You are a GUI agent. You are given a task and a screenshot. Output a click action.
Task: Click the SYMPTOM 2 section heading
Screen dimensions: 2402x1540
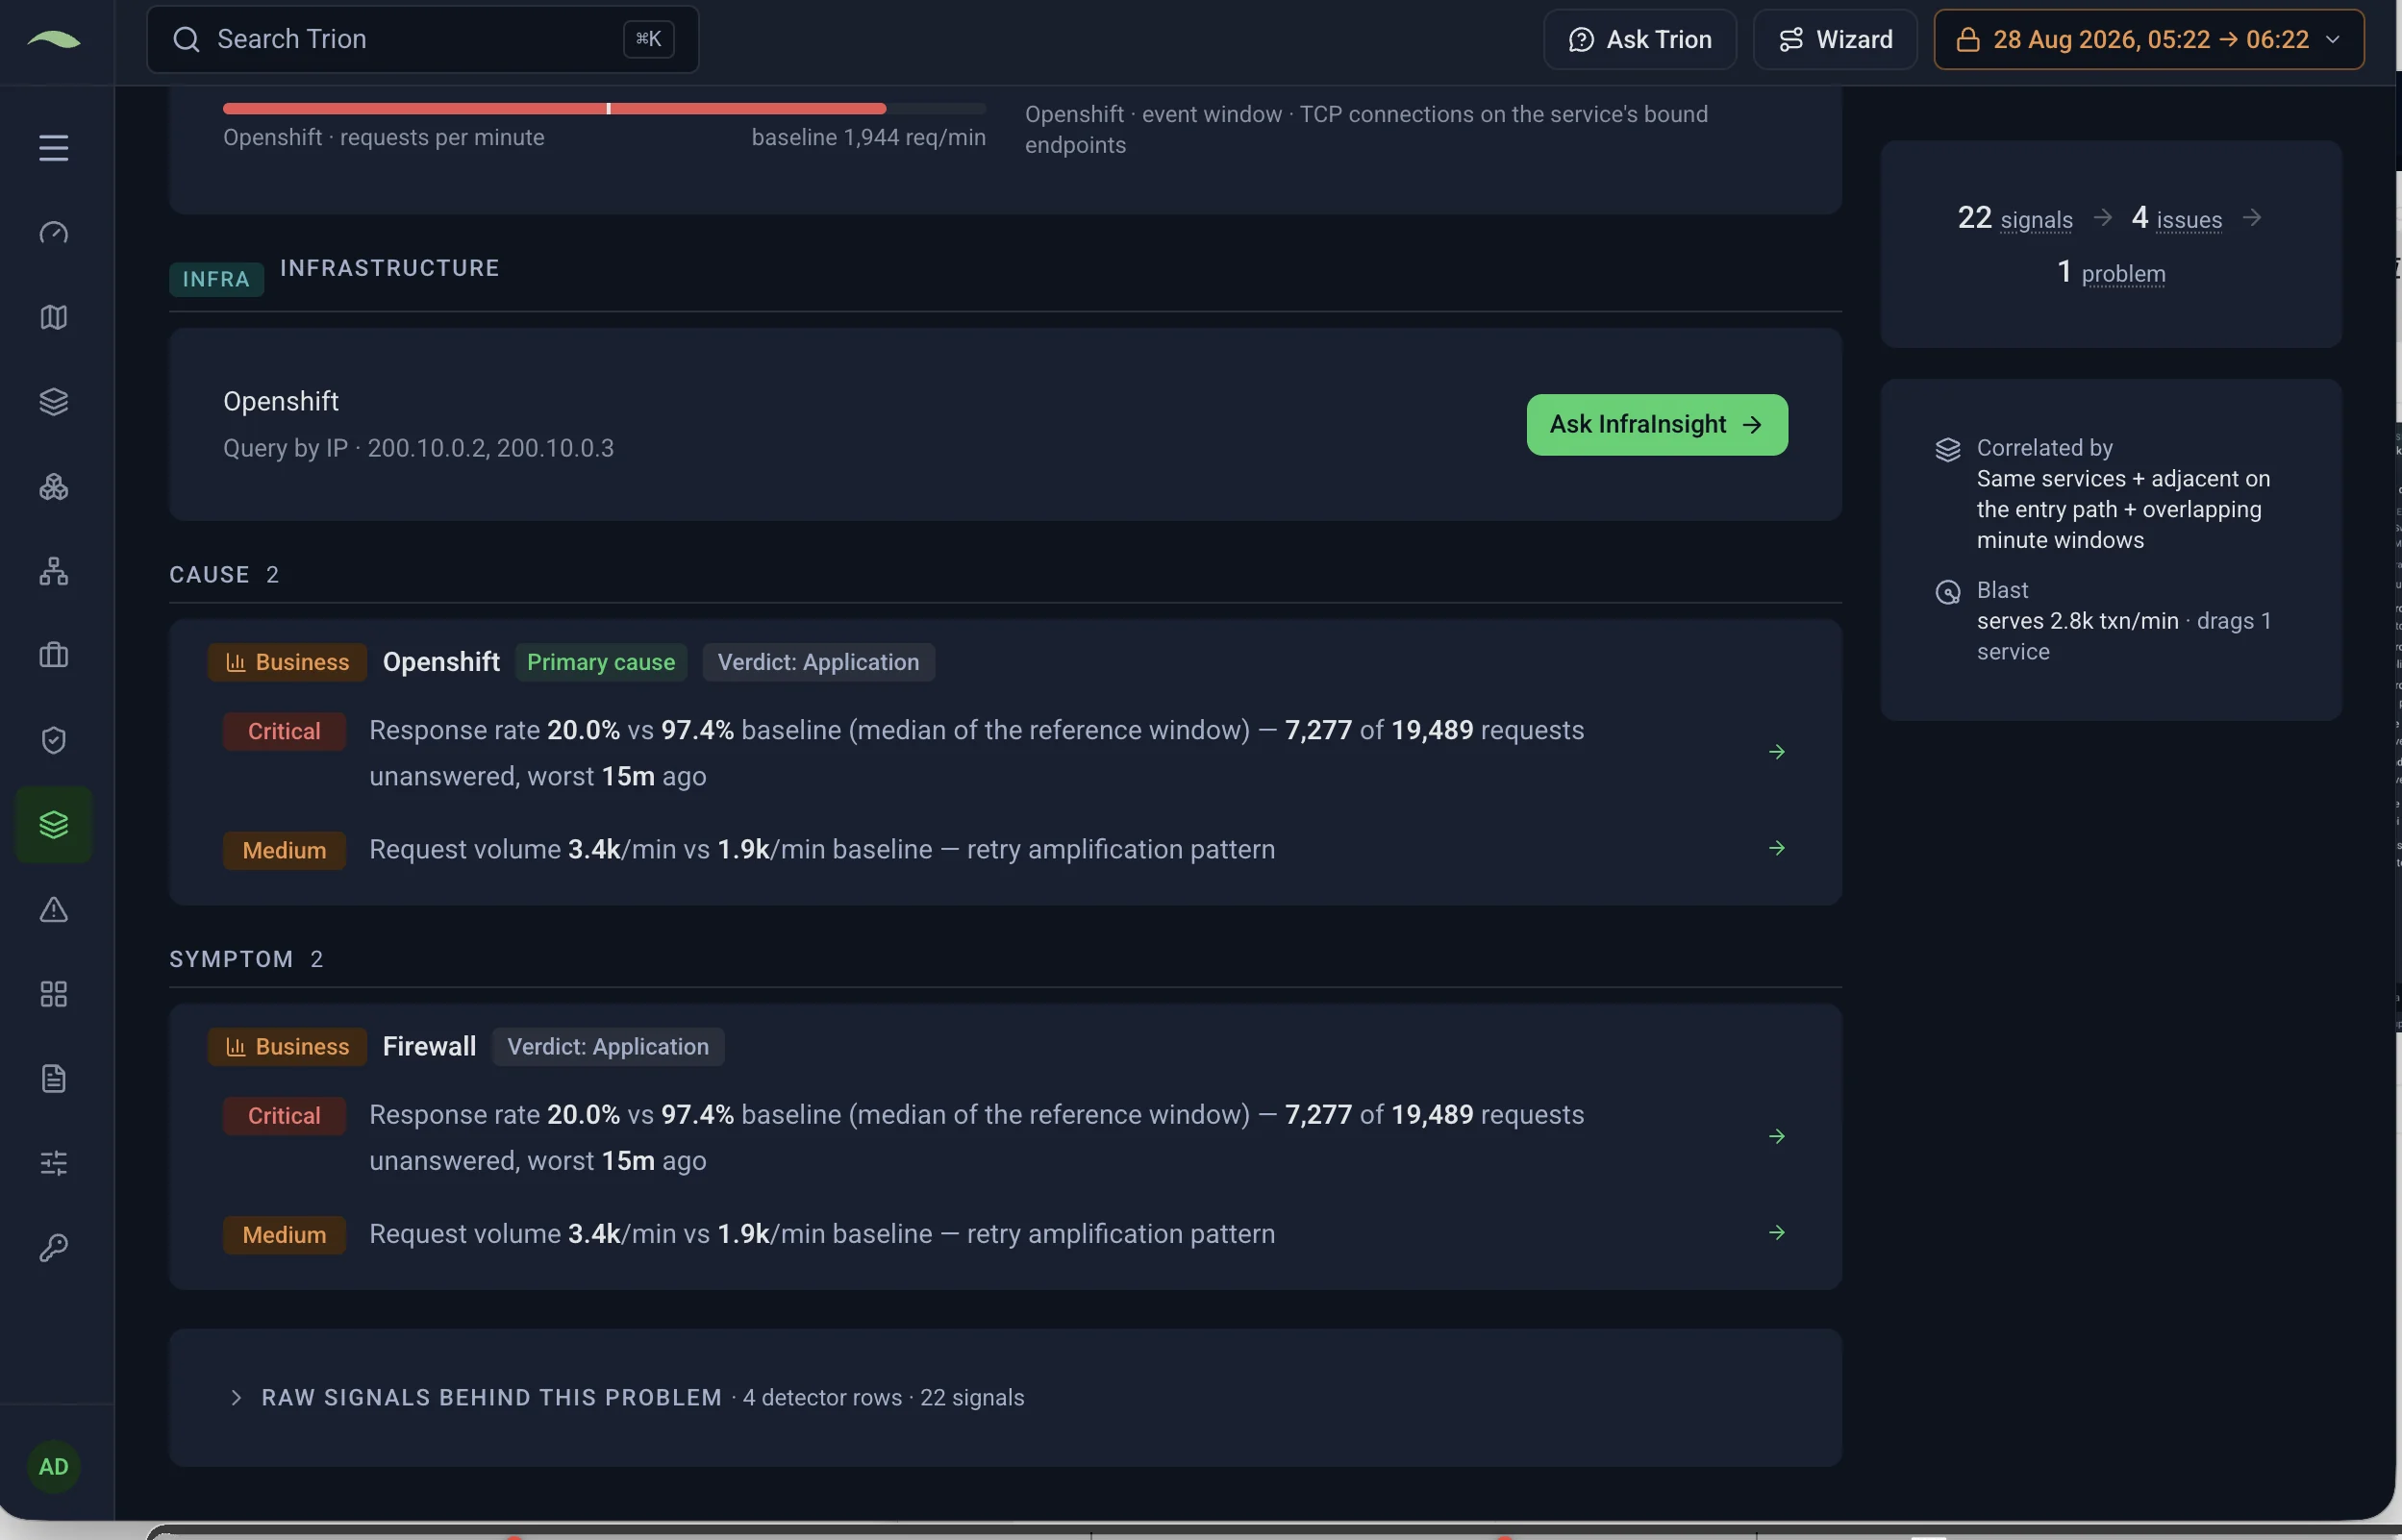pyautogui.click(x=246, y=959)
